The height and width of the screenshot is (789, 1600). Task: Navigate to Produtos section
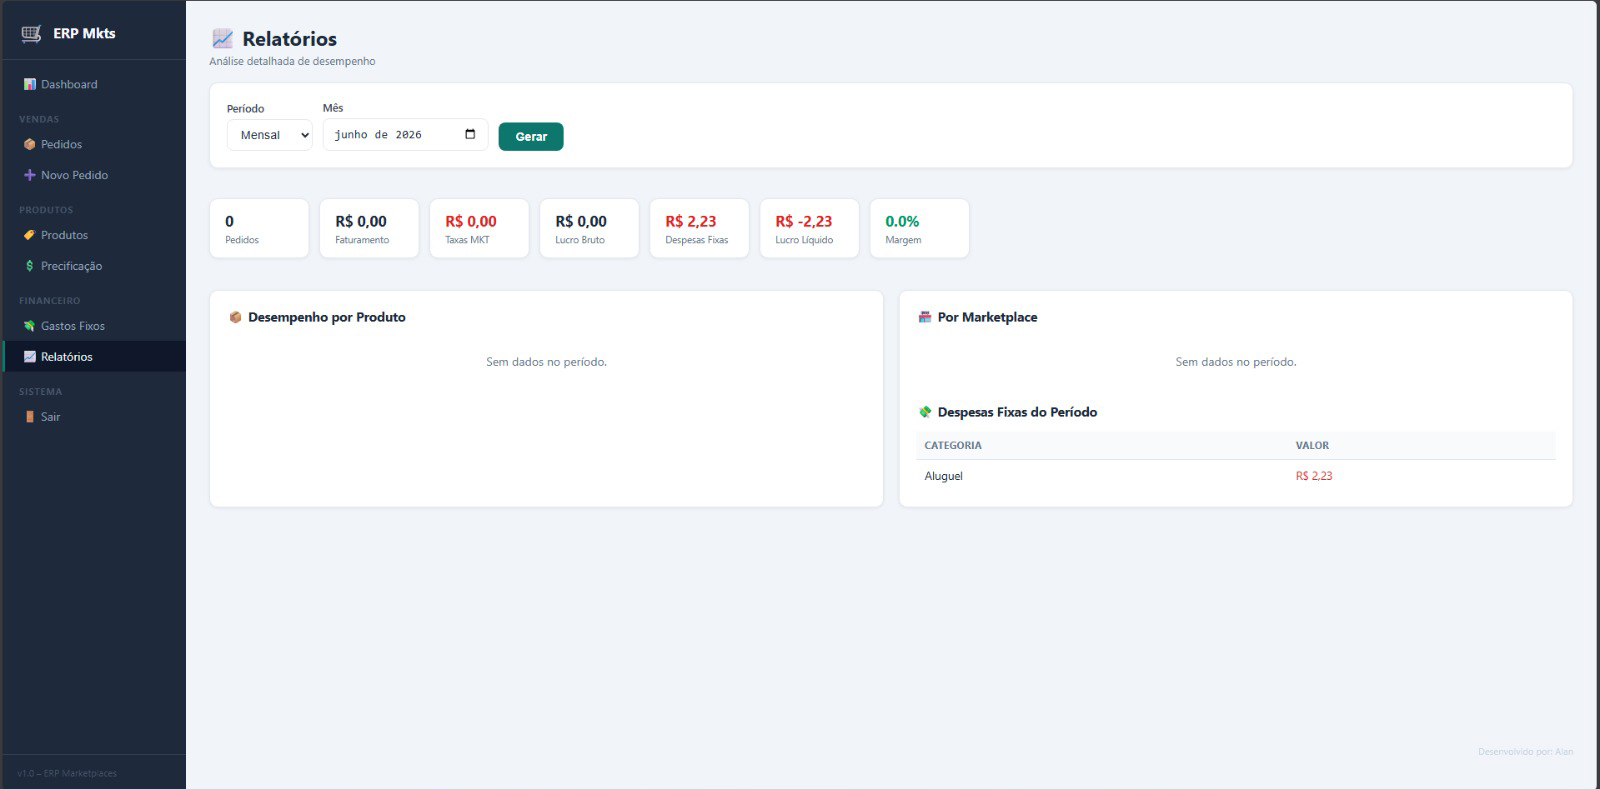[x=94, y=235]
